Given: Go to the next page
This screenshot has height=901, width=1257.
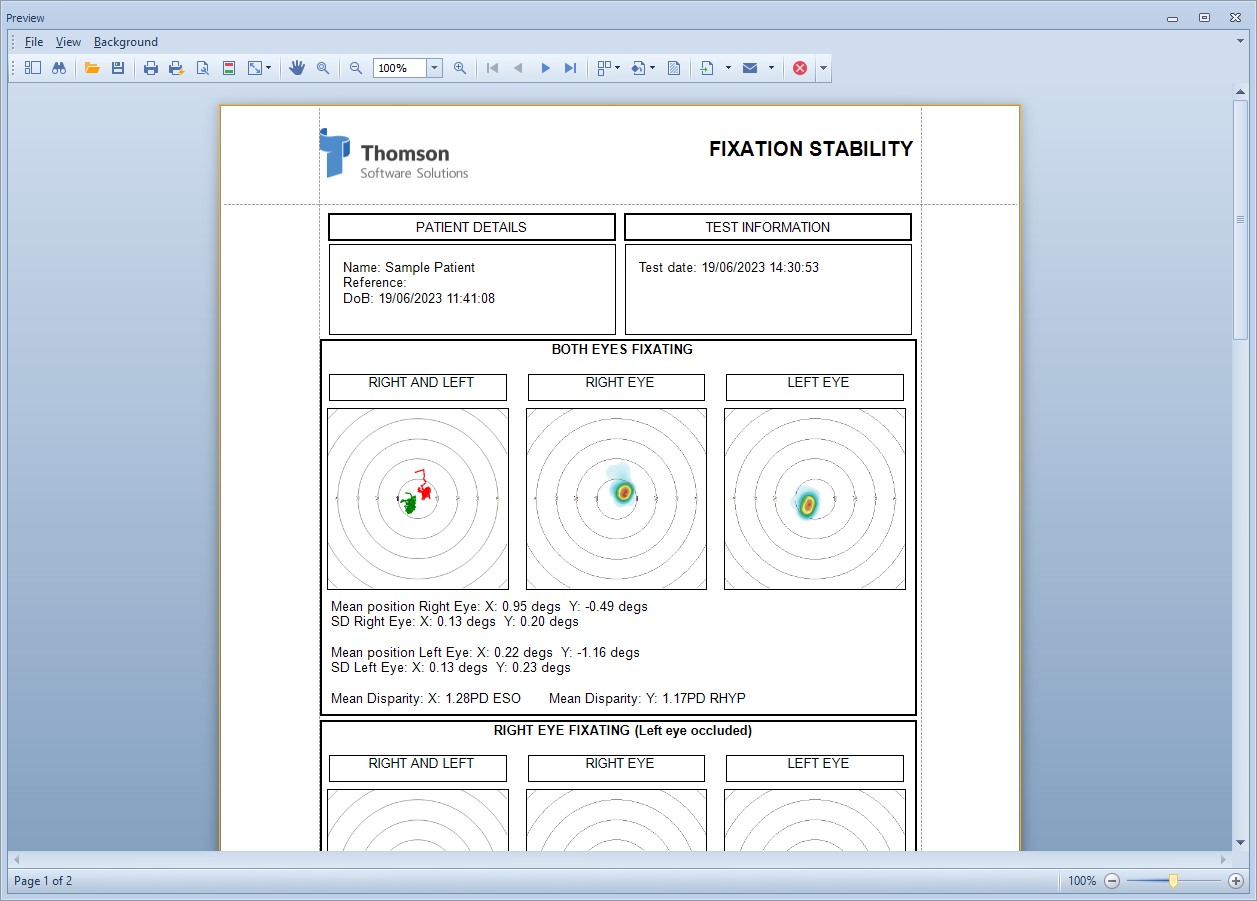Looking at the screenshot, I should pyautogui.click(x=545, y=68).
